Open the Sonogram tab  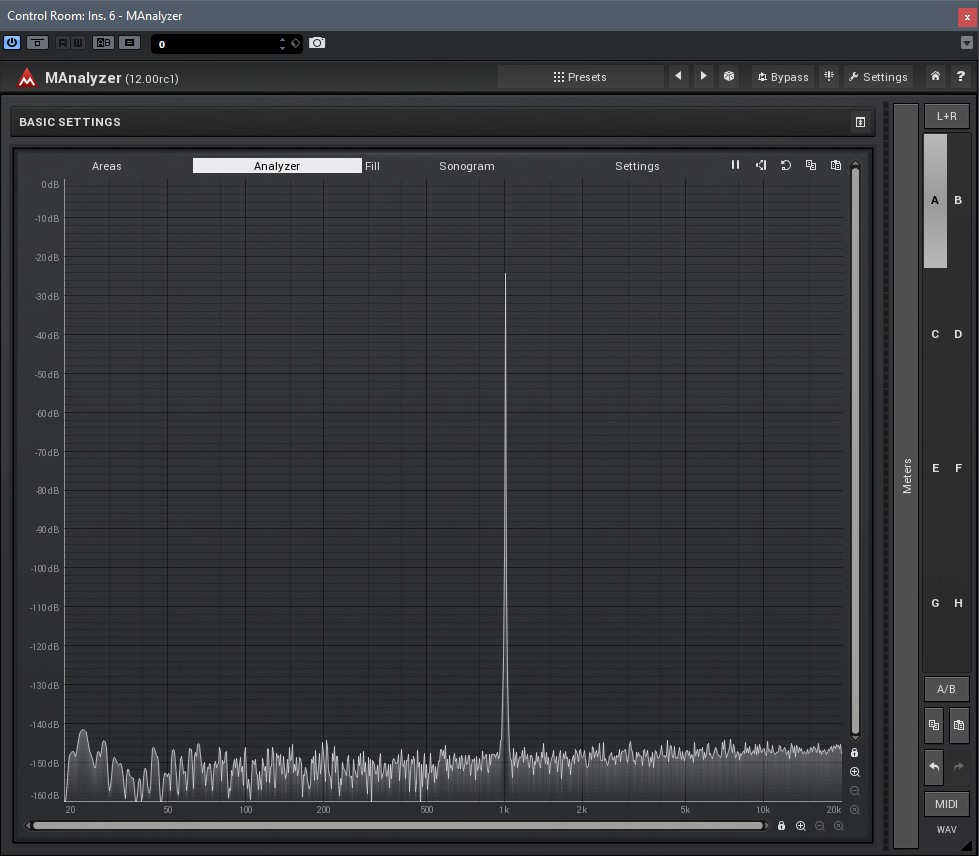coord(466,166)
